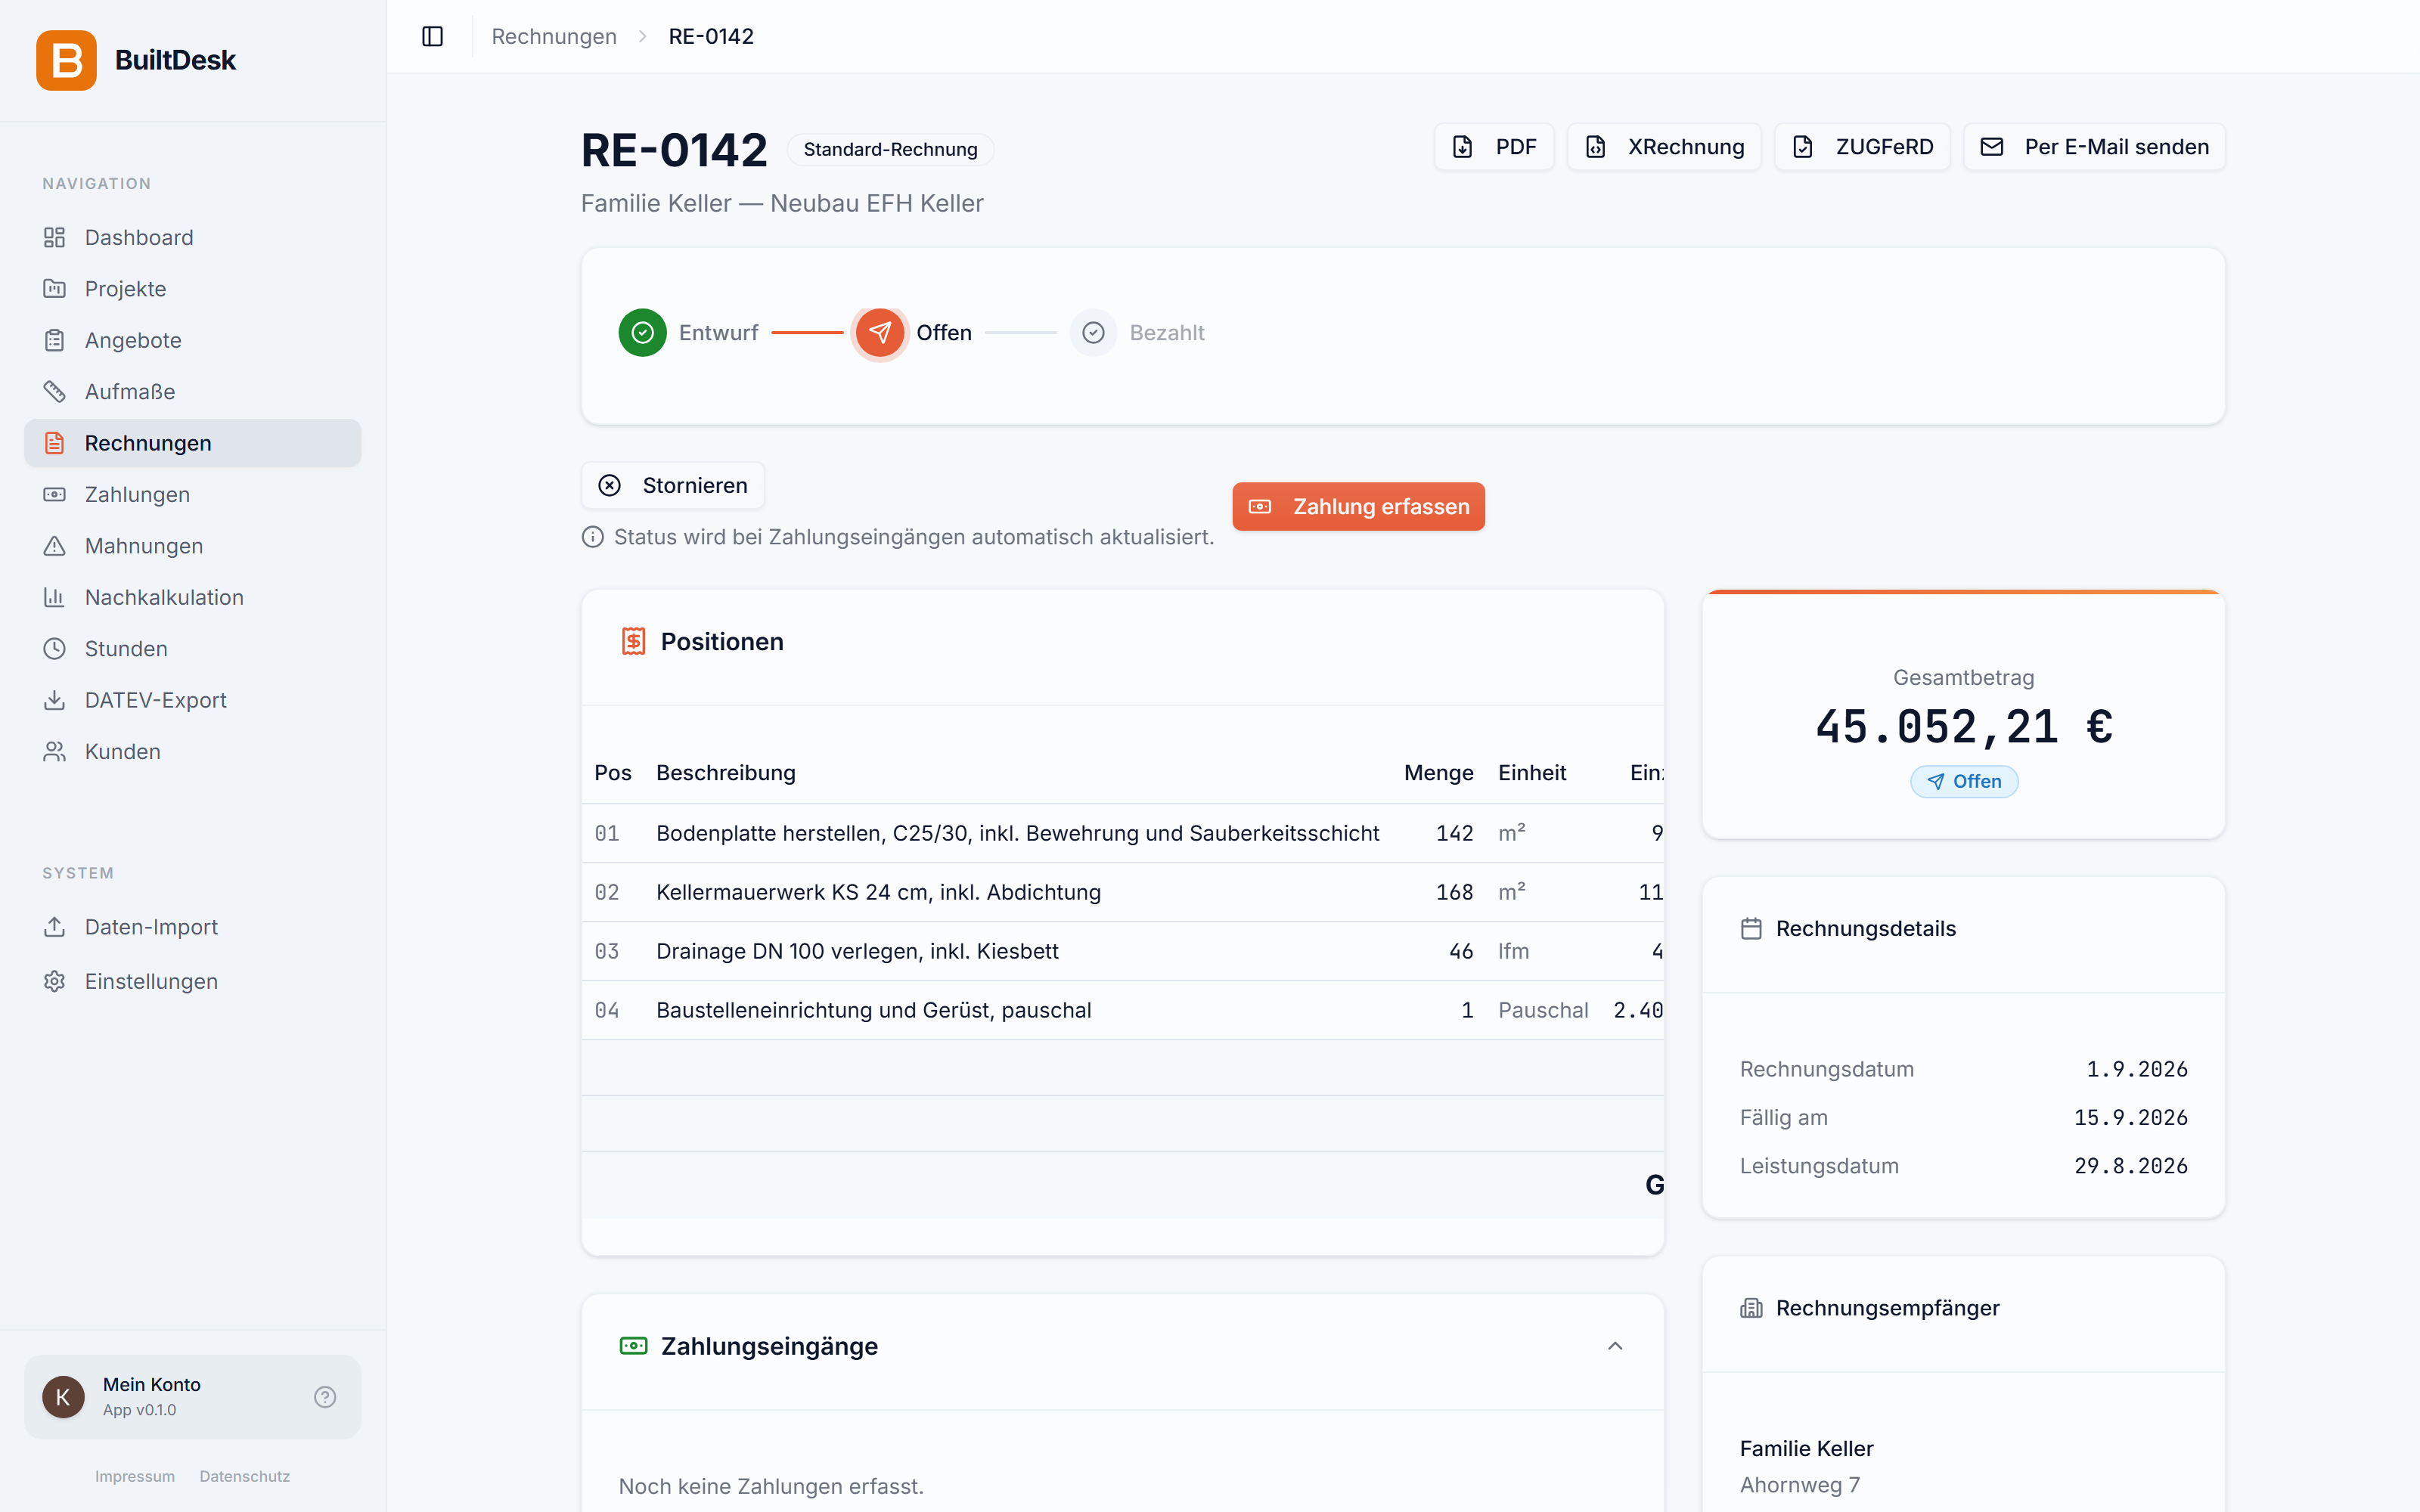Click the Stunden clock icon
This screenshot has width=2420, height=1512.
[55, 649]
